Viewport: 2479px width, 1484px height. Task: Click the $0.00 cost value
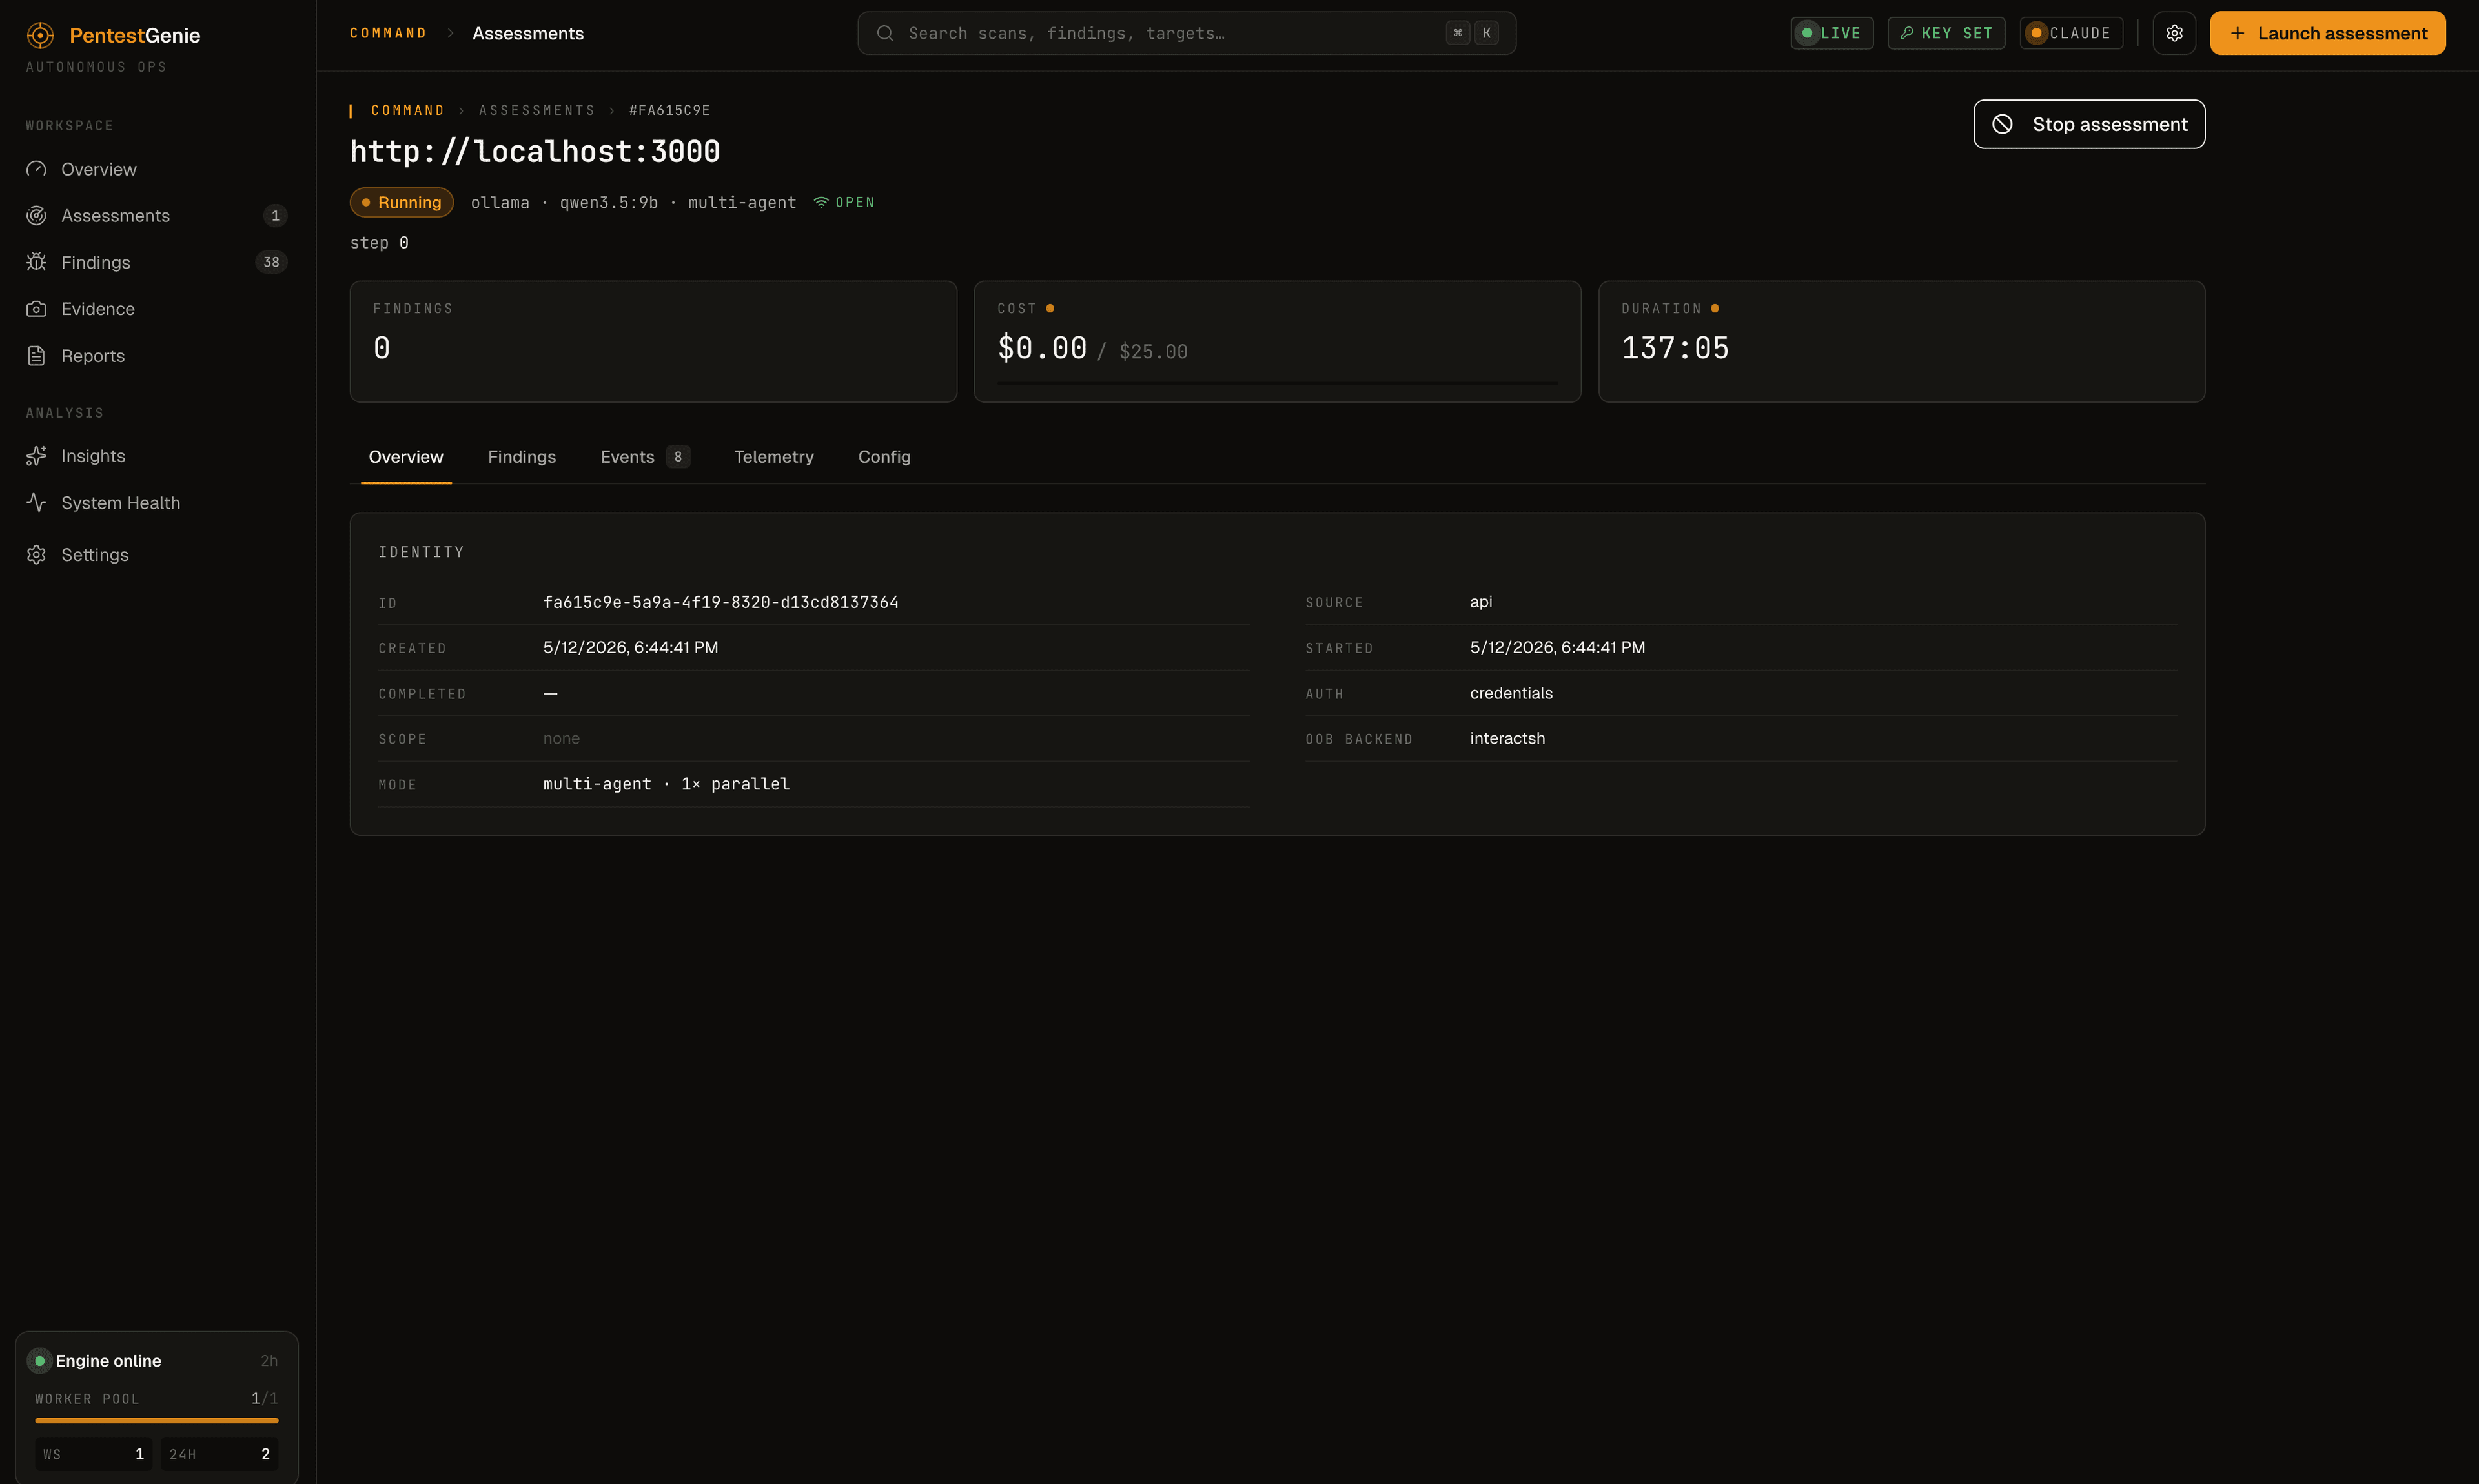[1042, 348]
